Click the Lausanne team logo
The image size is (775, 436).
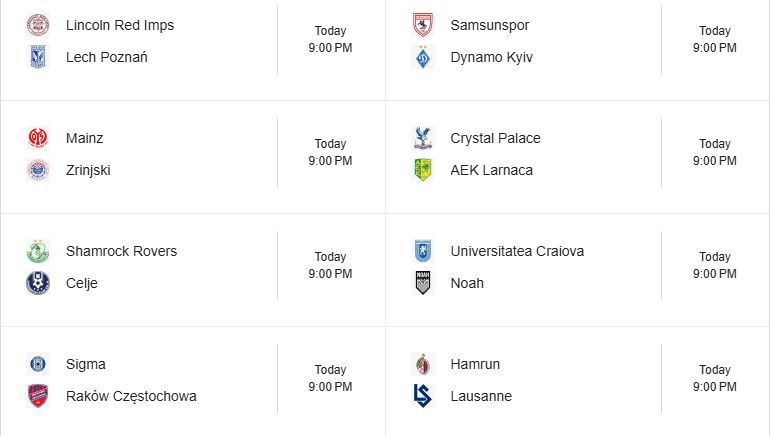pos(423,396)
